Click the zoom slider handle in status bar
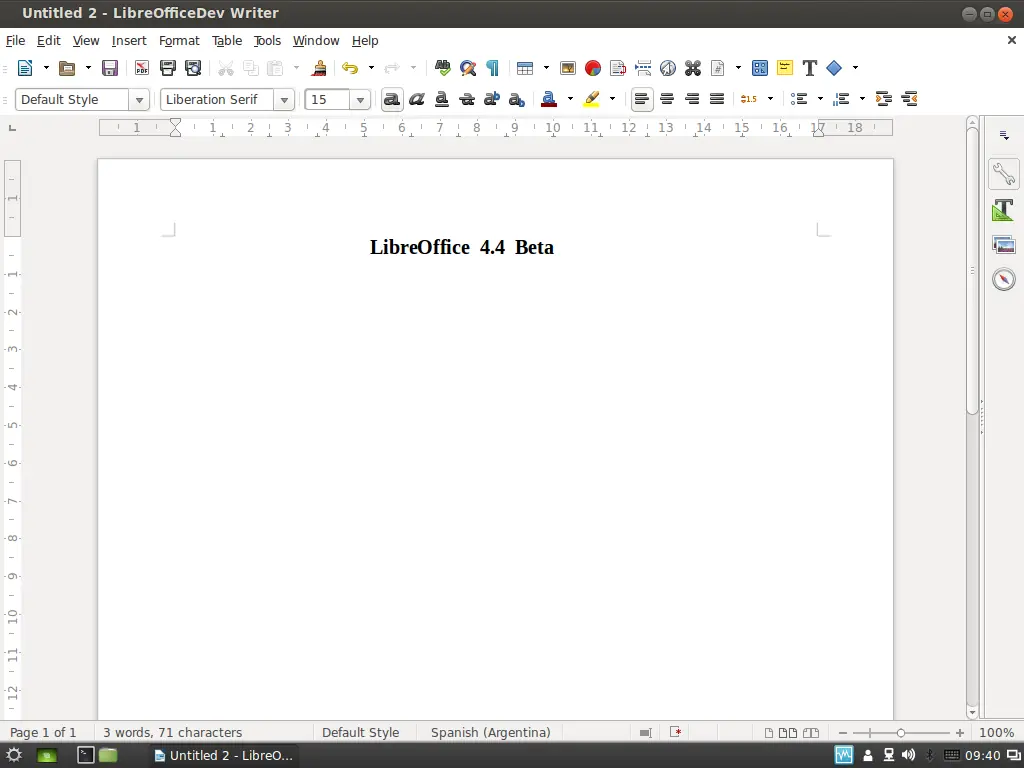Viewport: 1024px width, 768px height. [901, 733]
